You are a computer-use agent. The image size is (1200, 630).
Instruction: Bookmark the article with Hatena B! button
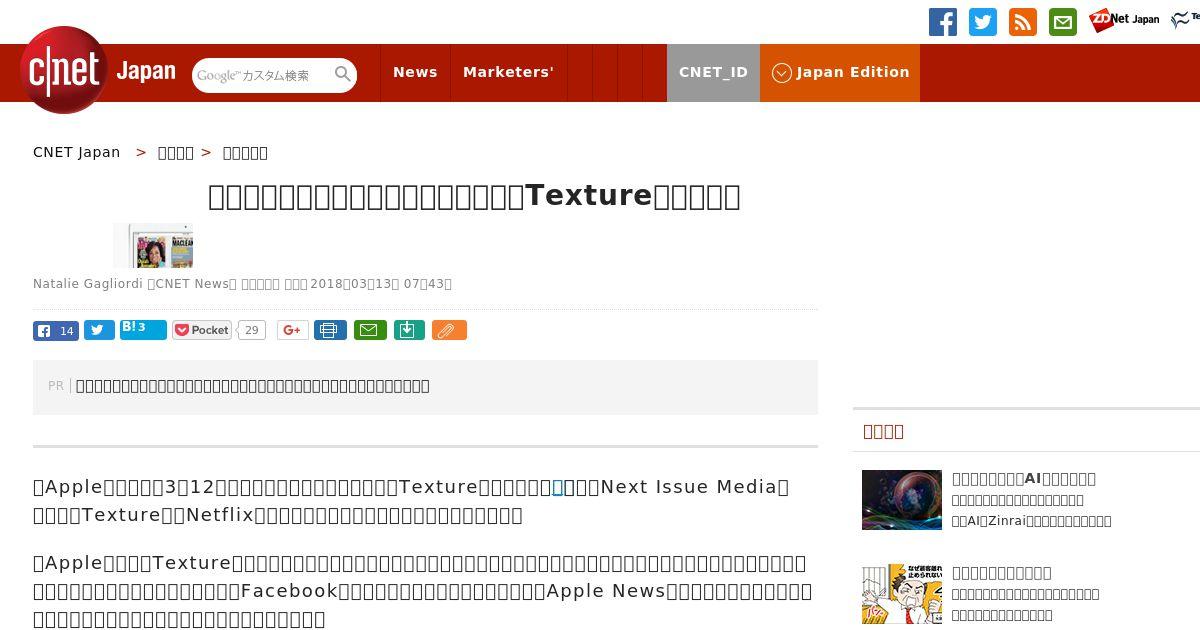pyautogui.click(x=143, y=330)
